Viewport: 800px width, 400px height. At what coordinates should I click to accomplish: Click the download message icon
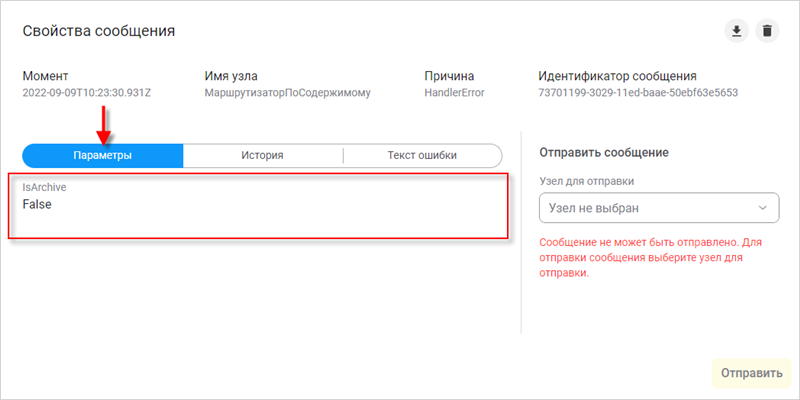pyautogui.click(x=736, y=31)
